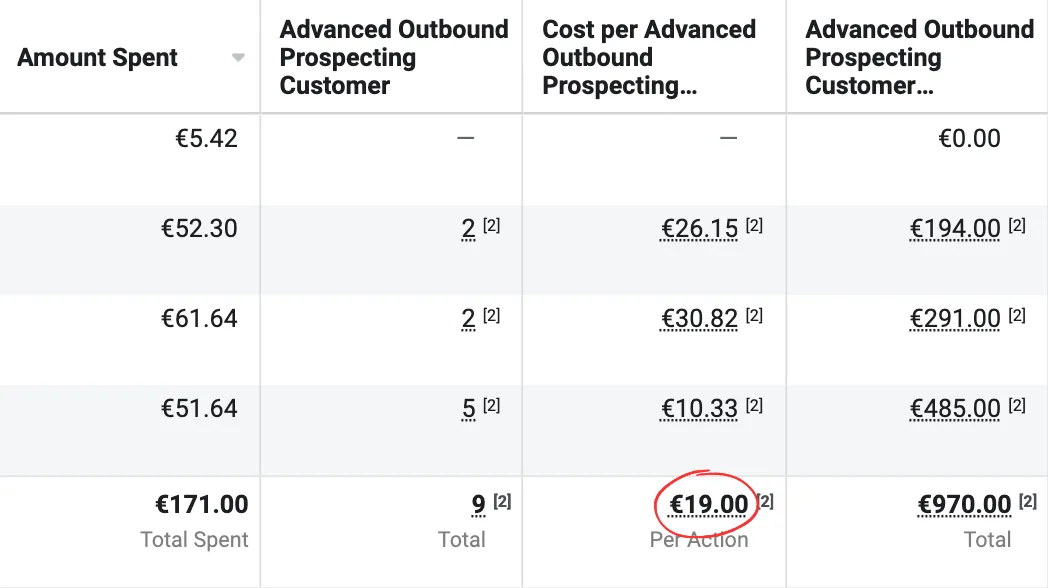Open the €30.82 cost value details
The height and width of the screenshot is (588, 1048).
(699, 319)
